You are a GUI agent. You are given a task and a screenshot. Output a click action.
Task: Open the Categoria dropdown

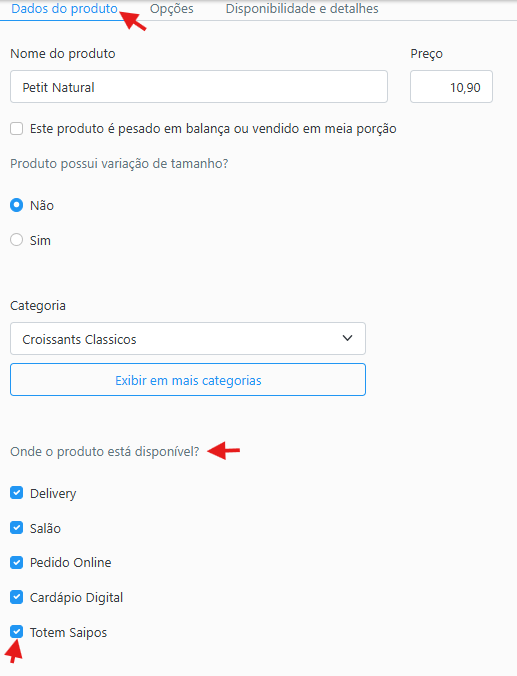(x=188, y=338)
